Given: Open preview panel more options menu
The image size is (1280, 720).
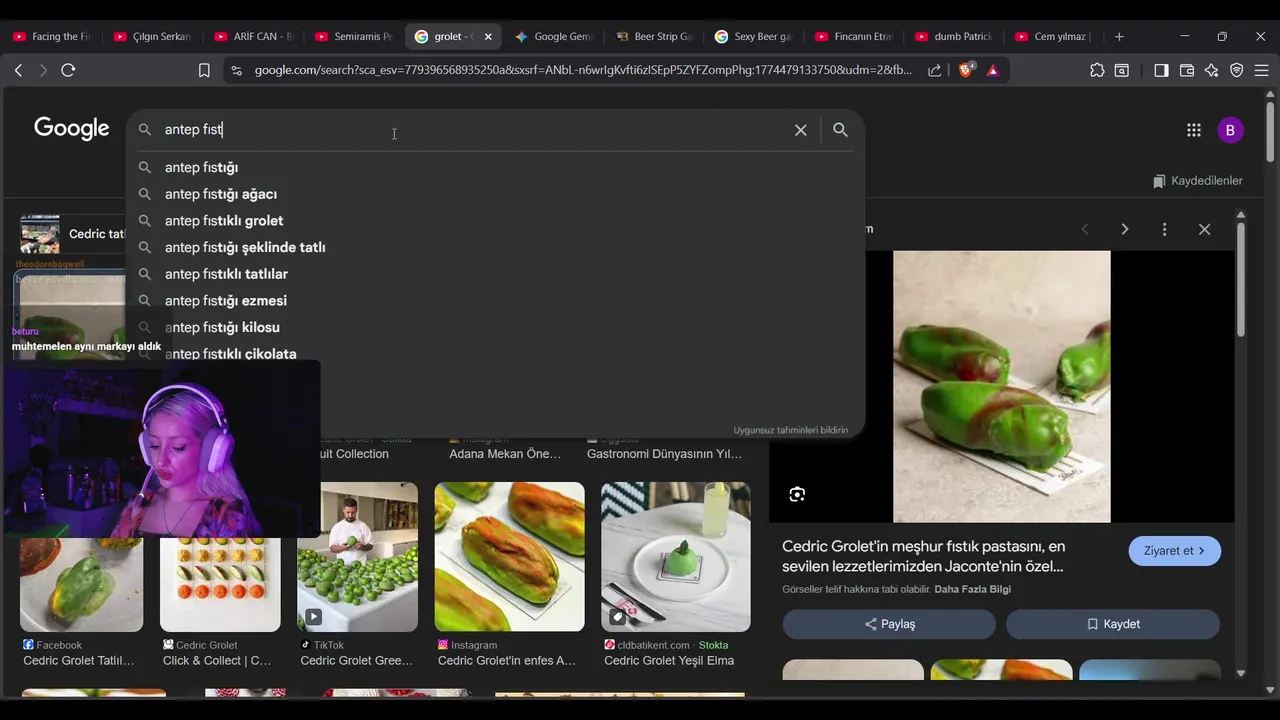Looking at the screenshot, I should click(1164, 229).
